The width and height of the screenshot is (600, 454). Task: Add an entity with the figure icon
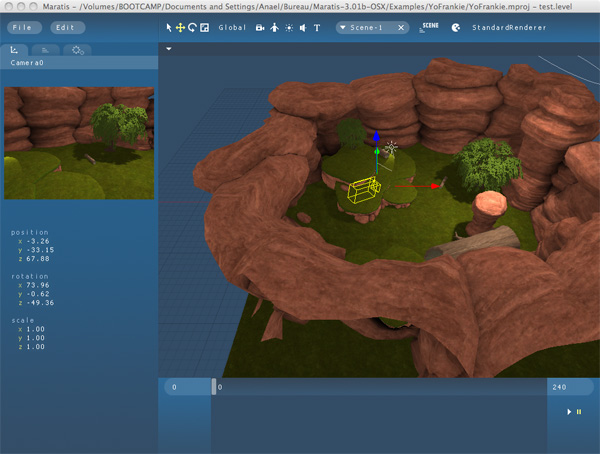(274, 28)
